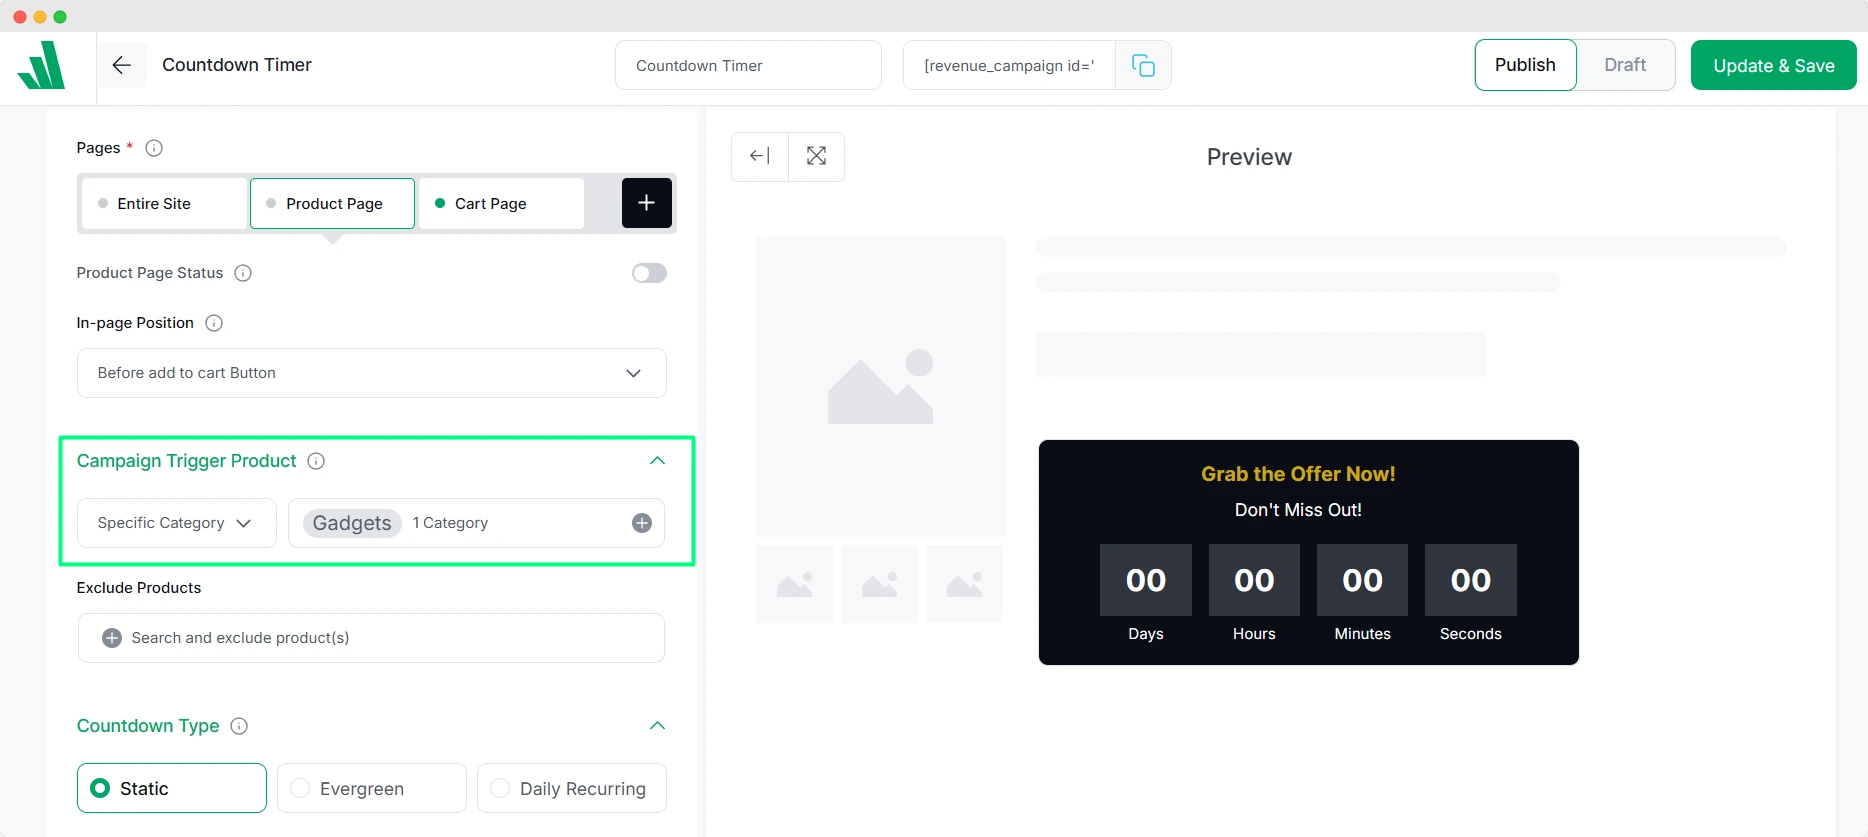1868x837 pixels.
Task: Click the revenue_campaign shortcode field
Action: click(1009, 65)
